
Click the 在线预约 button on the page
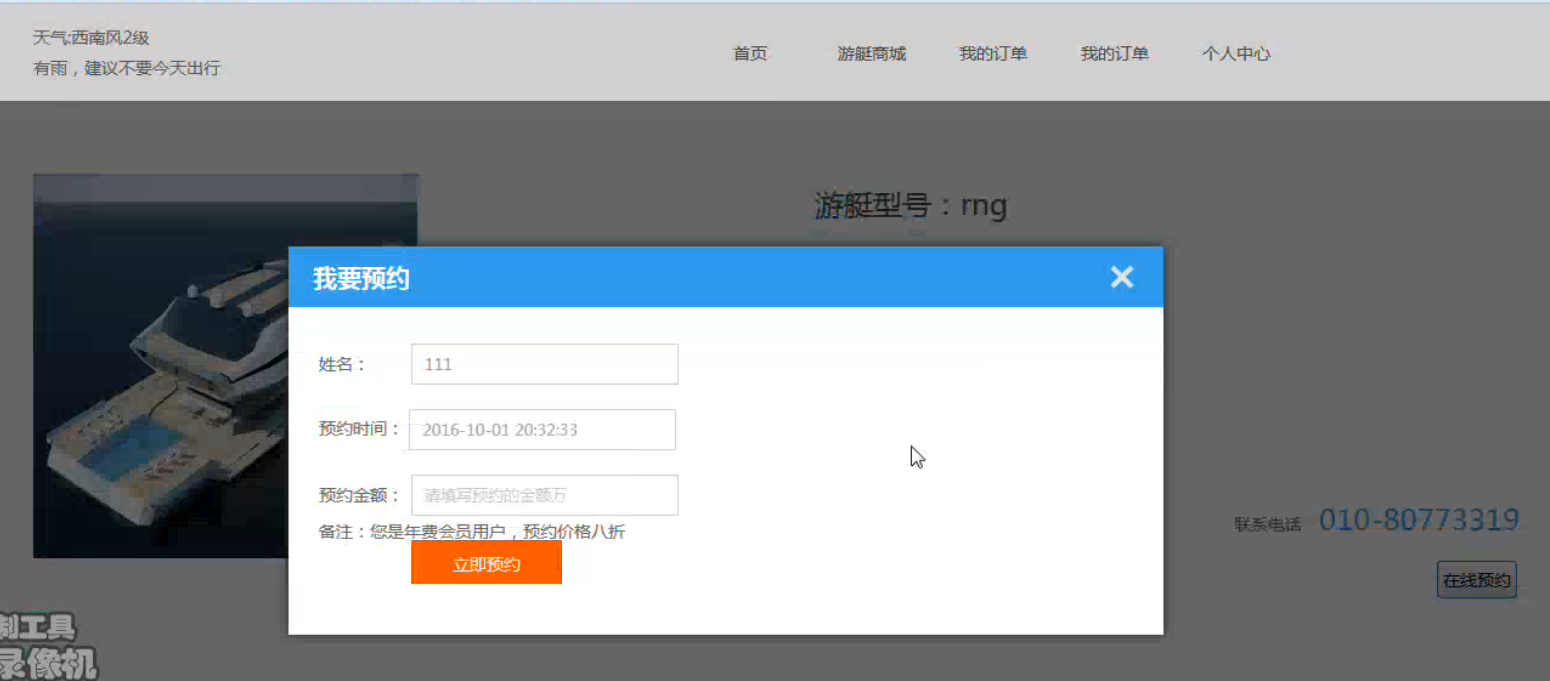[x=1477, y=580]
